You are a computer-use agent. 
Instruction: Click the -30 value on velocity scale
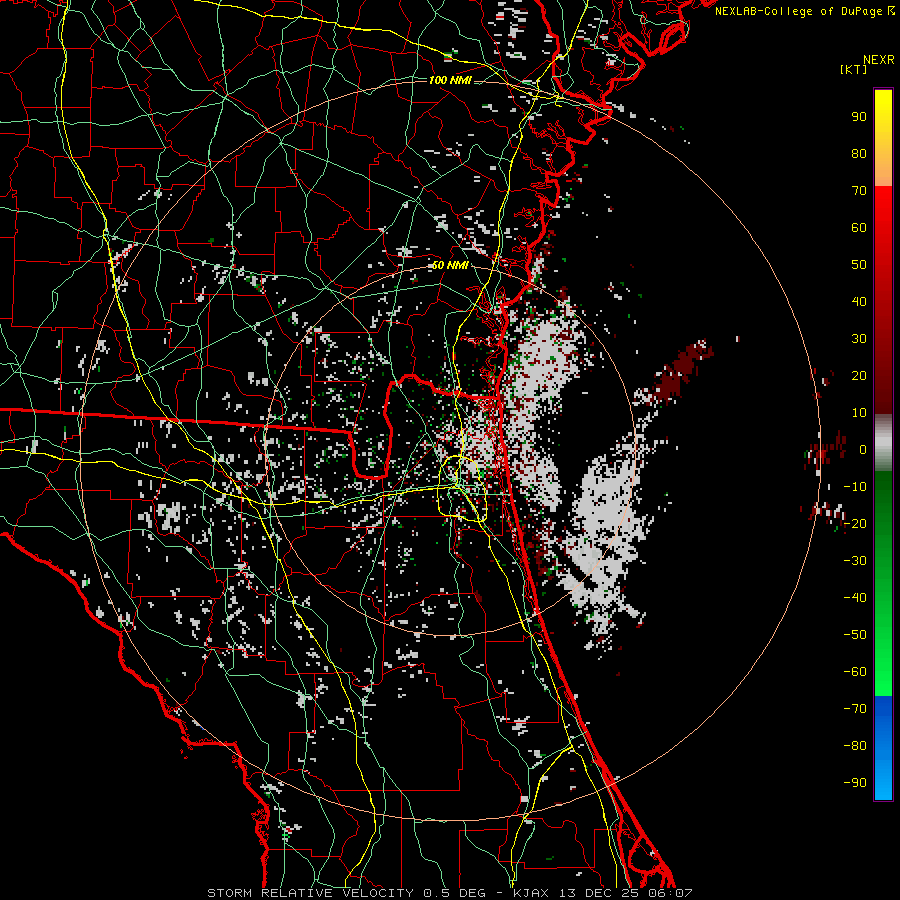(x=855, y=561)
